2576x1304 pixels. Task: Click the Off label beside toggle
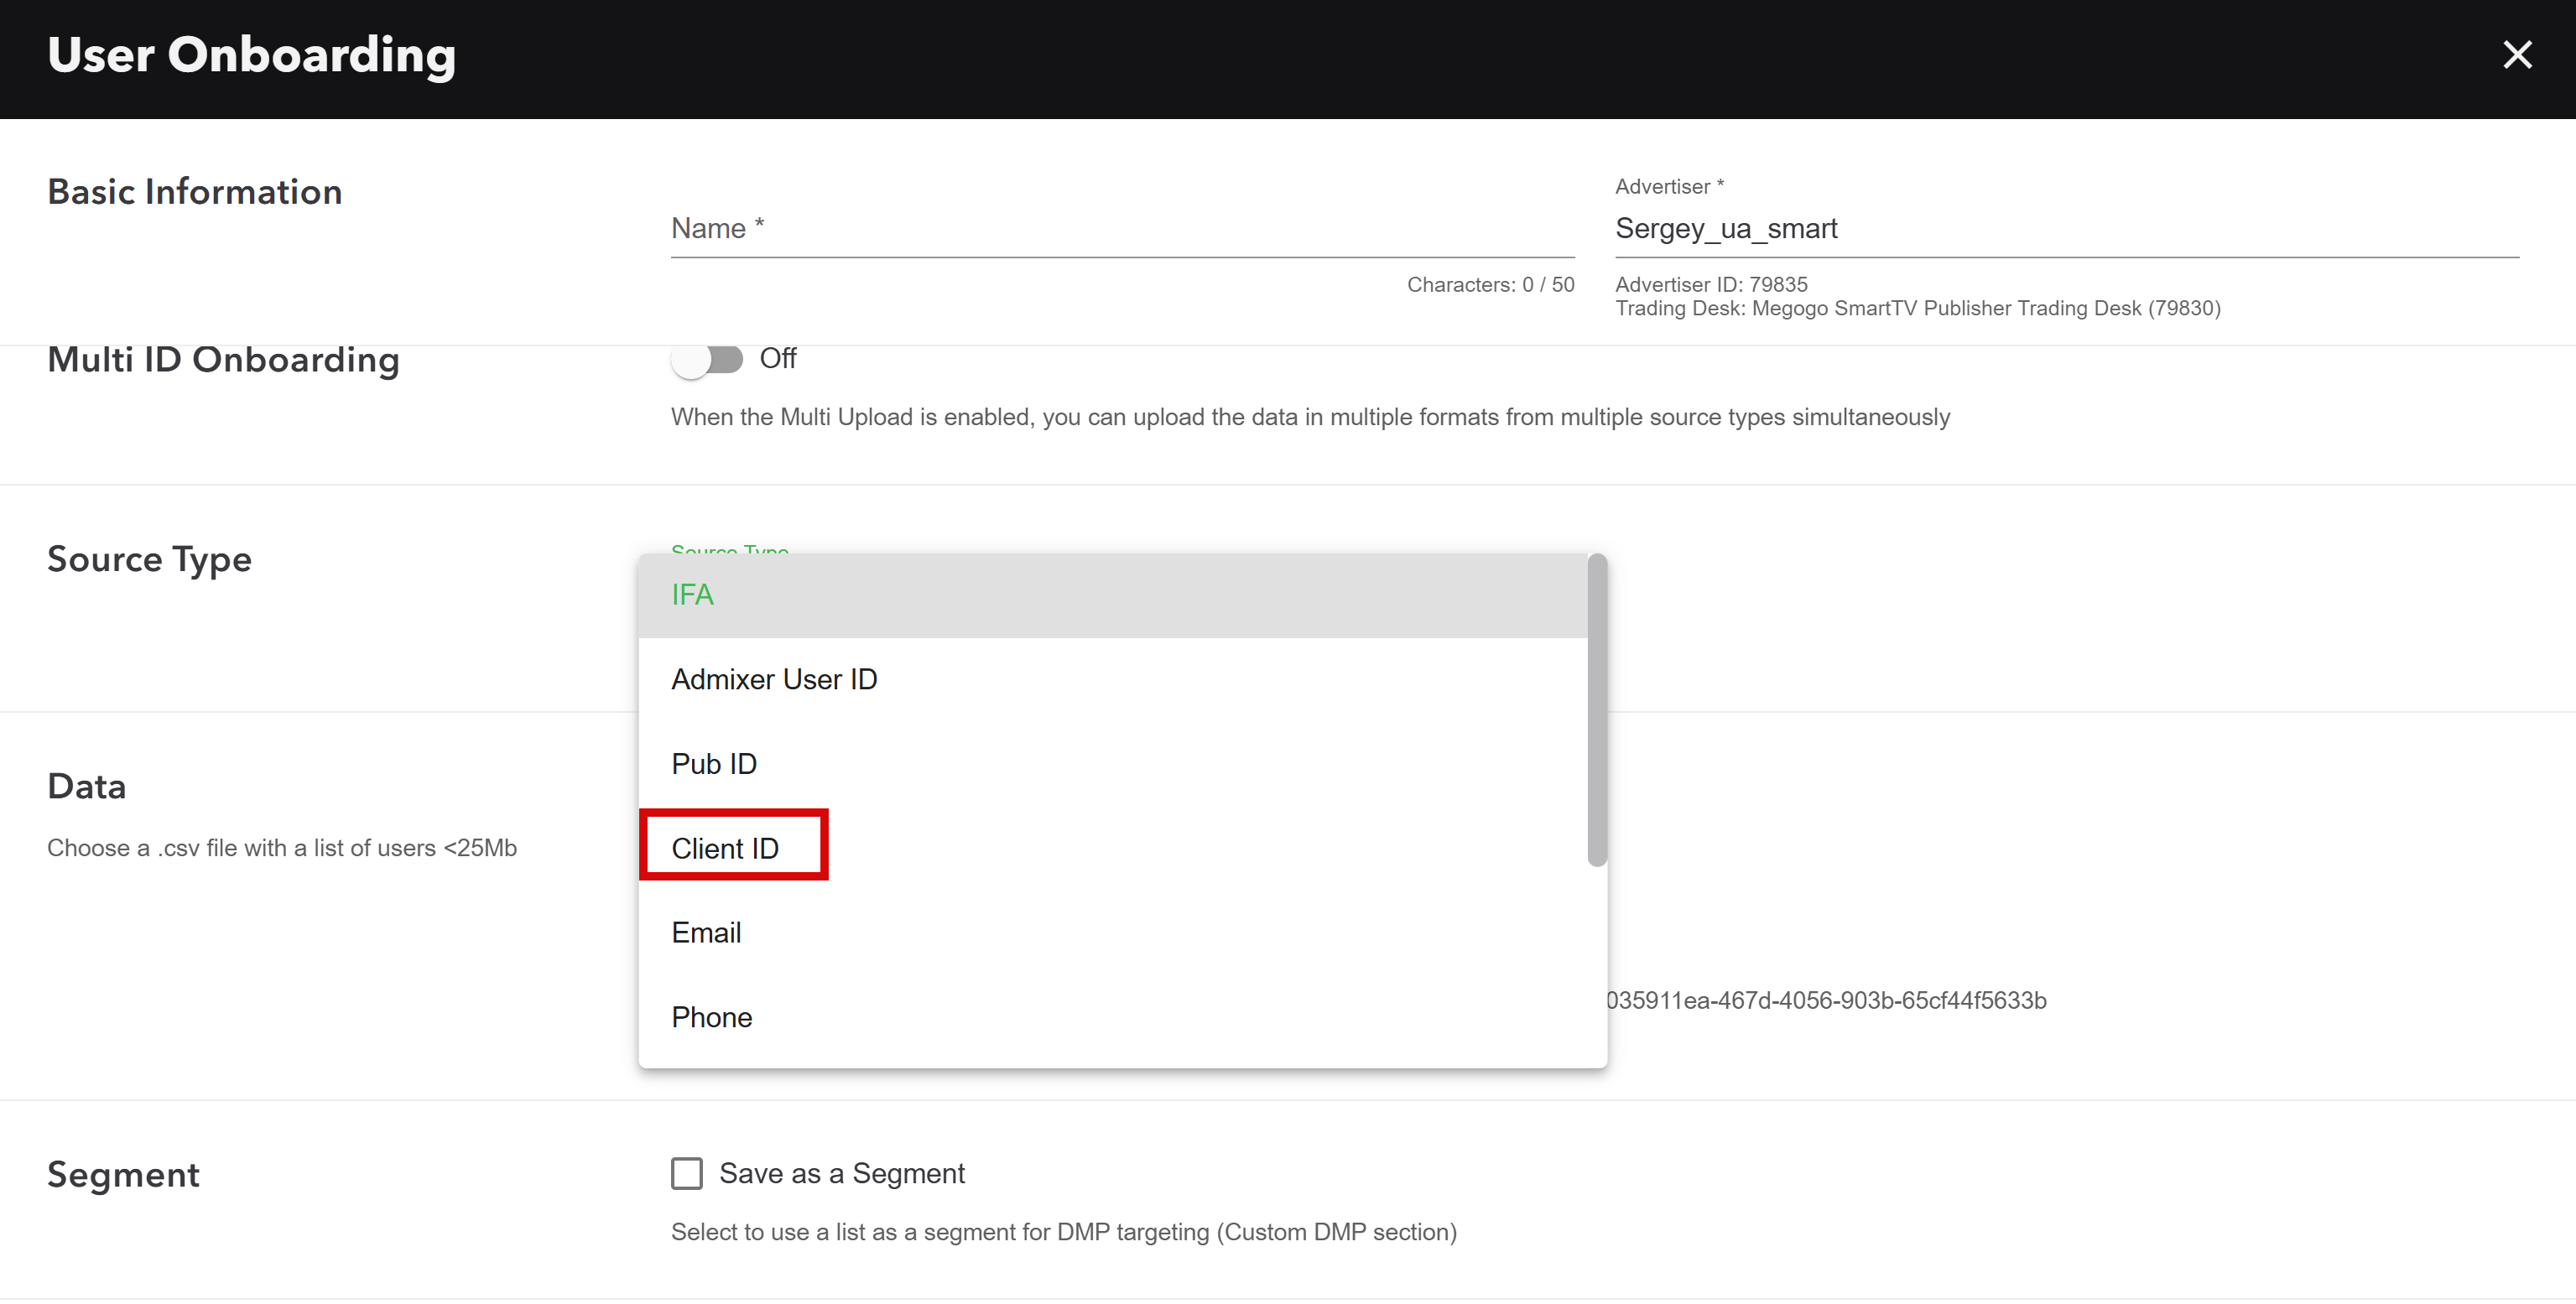point(778,358)
